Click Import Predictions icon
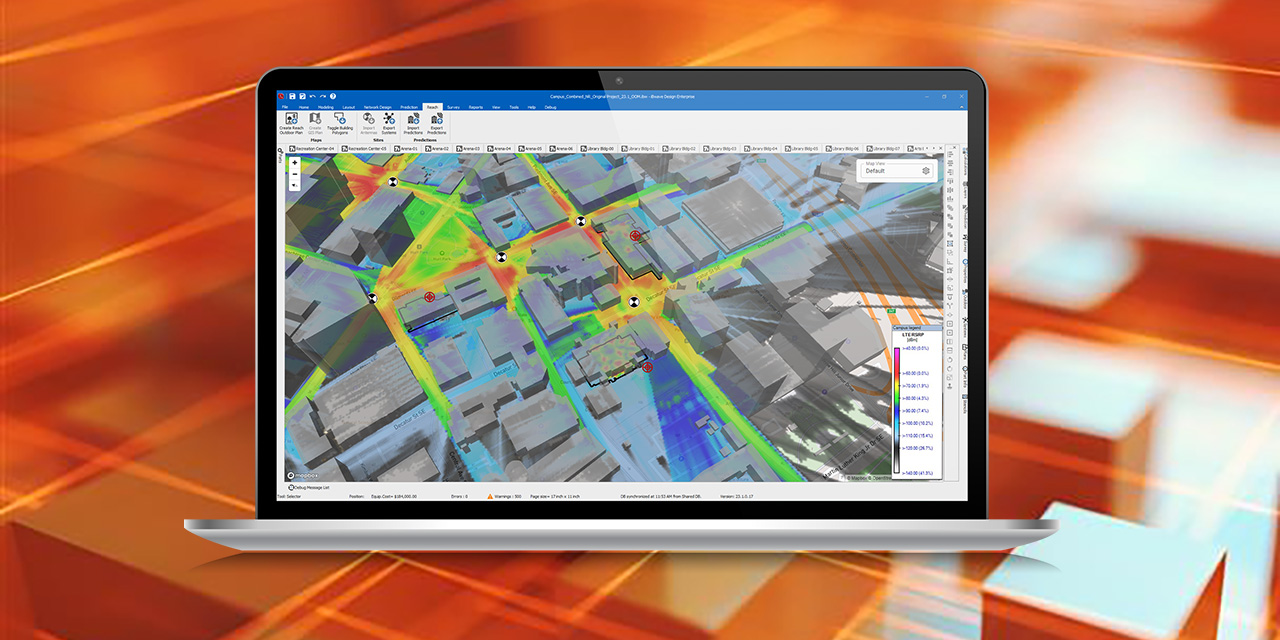The height and width of the screenshot is (640, 1280). [413, 120]
